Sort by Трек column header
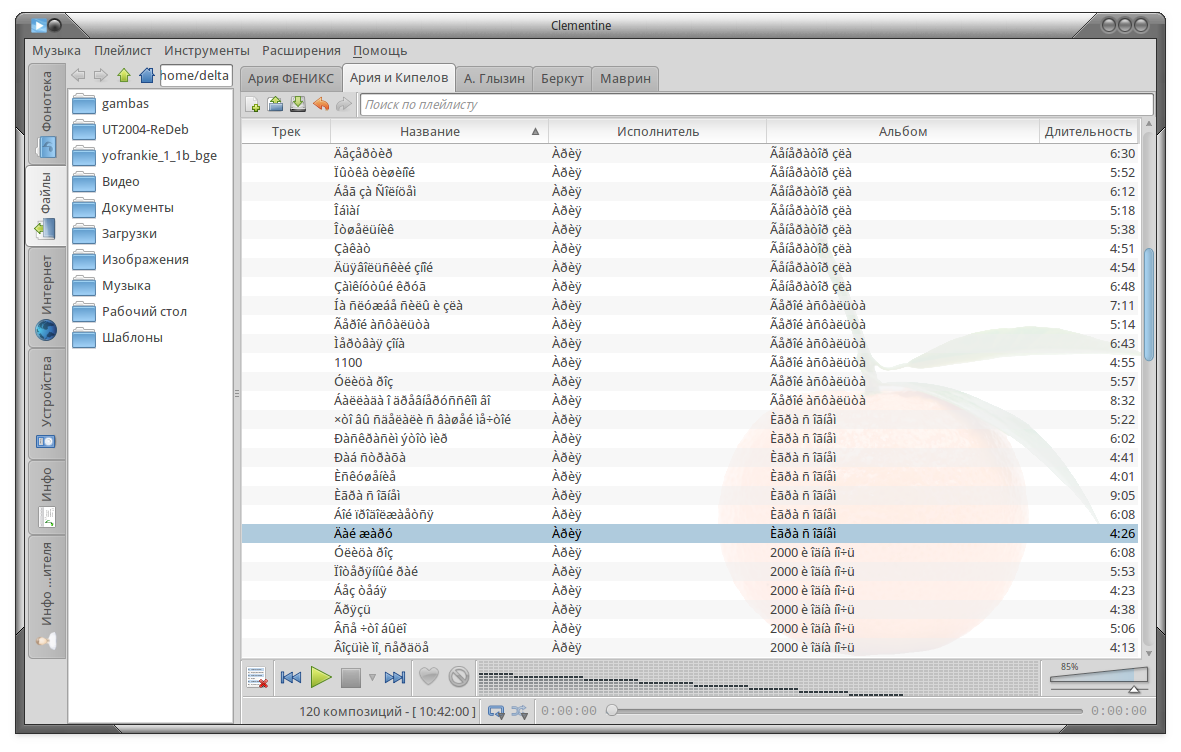The width and height of the screenshot is (1181, 752). tap(286, 132)
